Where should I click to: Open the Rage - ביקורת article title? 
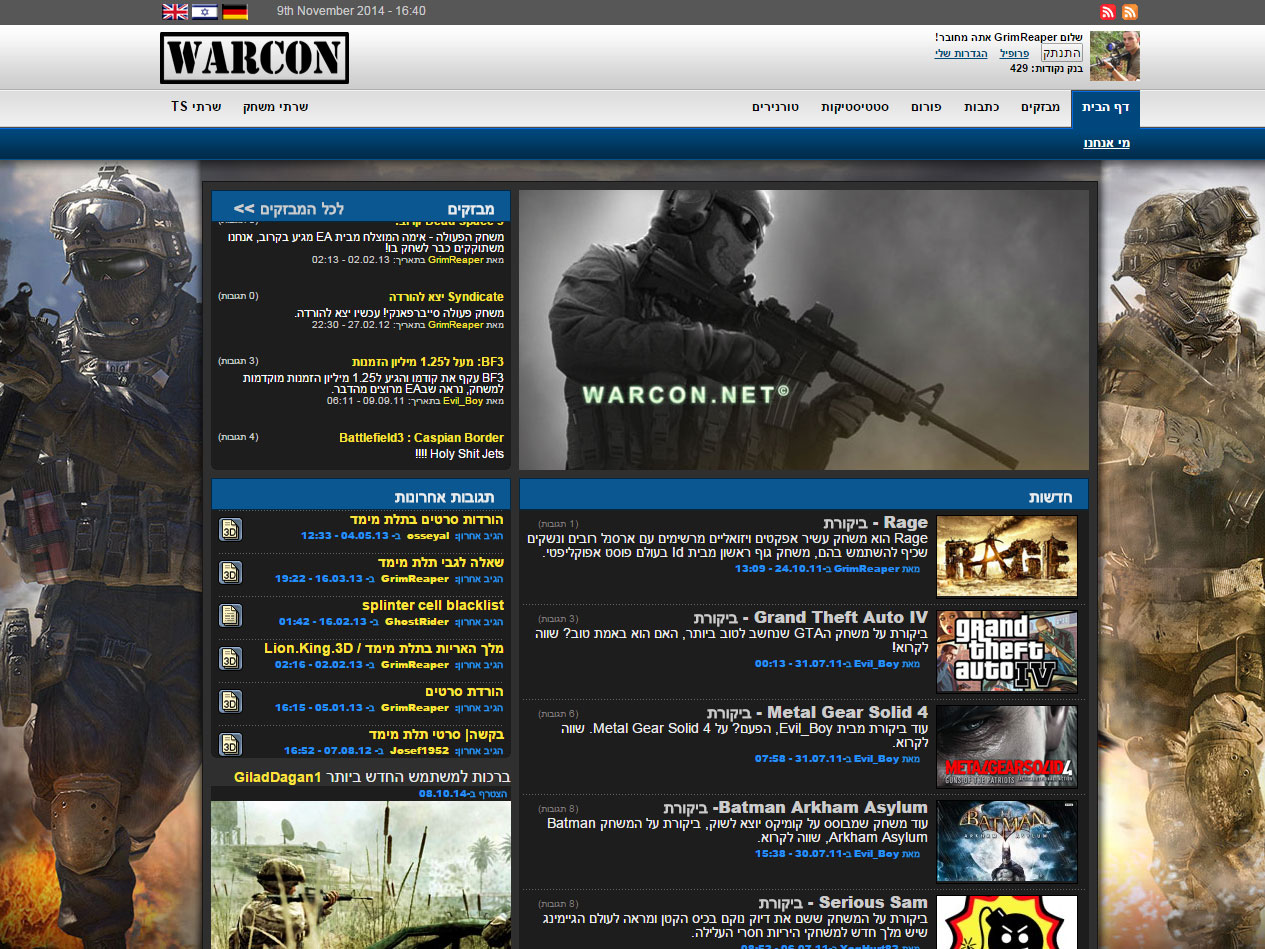(875, 522)
